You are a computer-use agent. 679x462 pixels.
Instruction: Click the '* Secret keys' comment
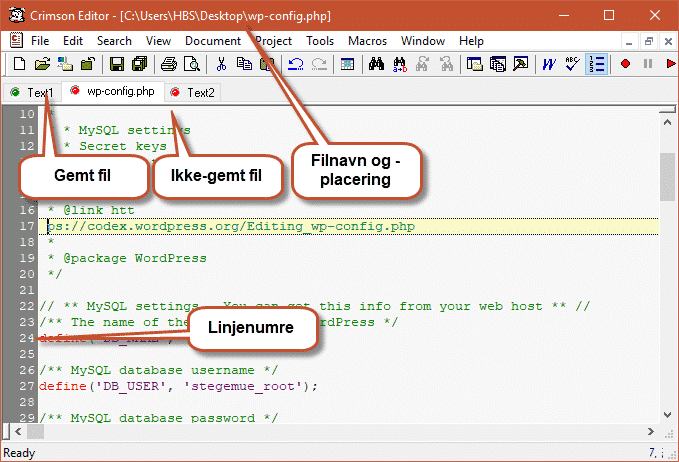pyautogui.click(x=115, y=146)
